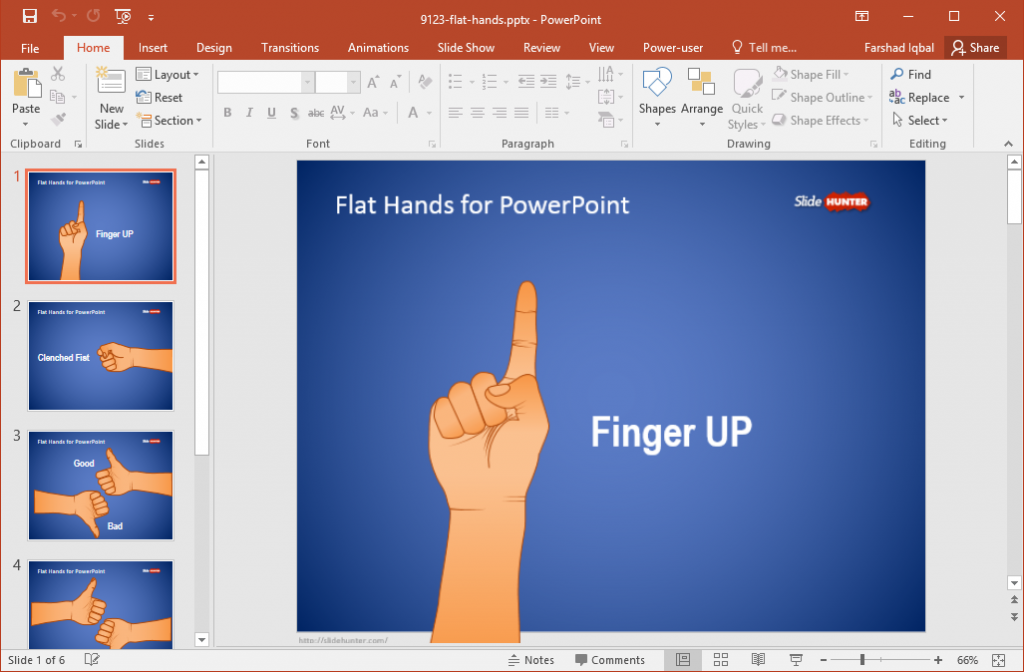
Task: Toggle Bold formatting
Action: point(227,113)
